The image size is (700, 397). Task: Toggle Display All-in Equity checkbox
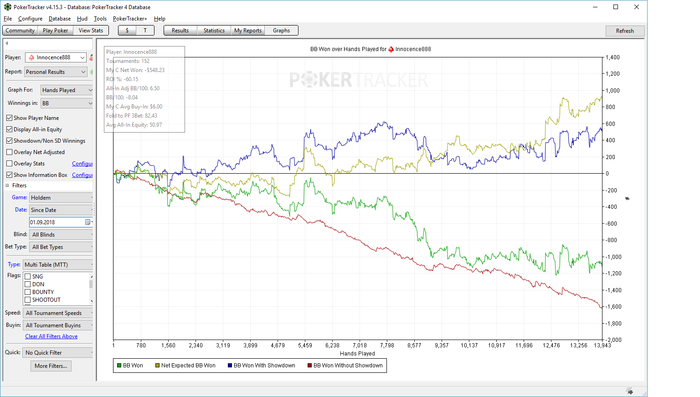pos(9,129)
